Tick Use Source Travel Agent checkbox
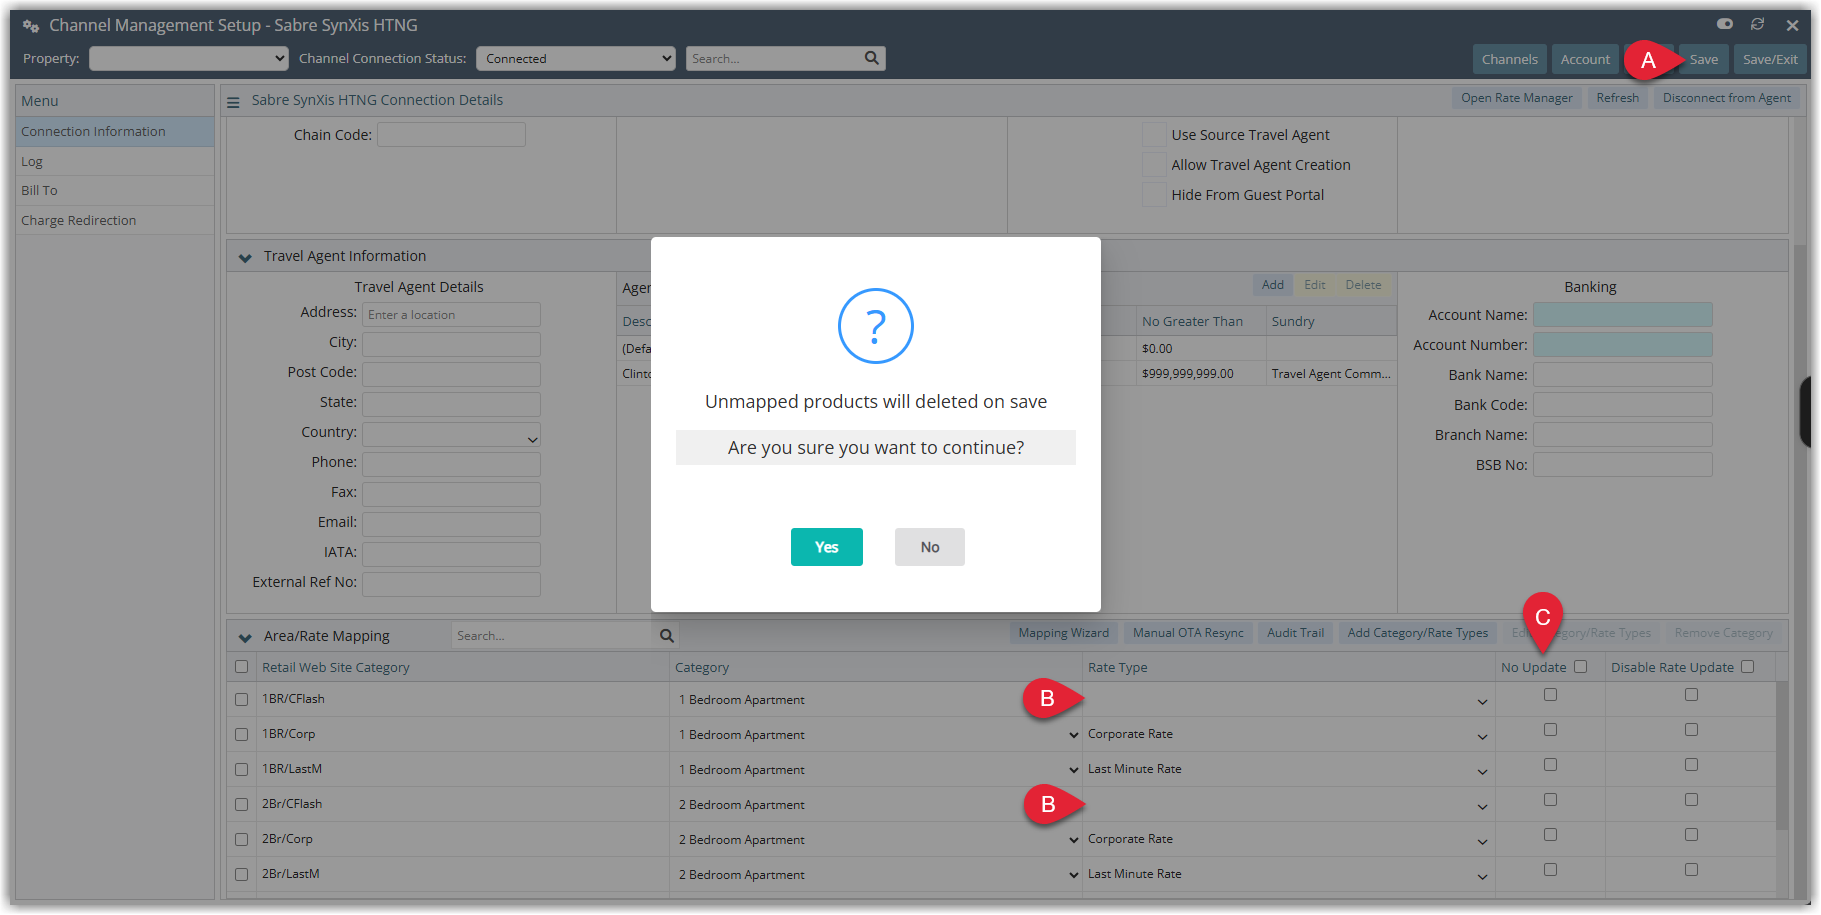 [x=1154, y=134]
